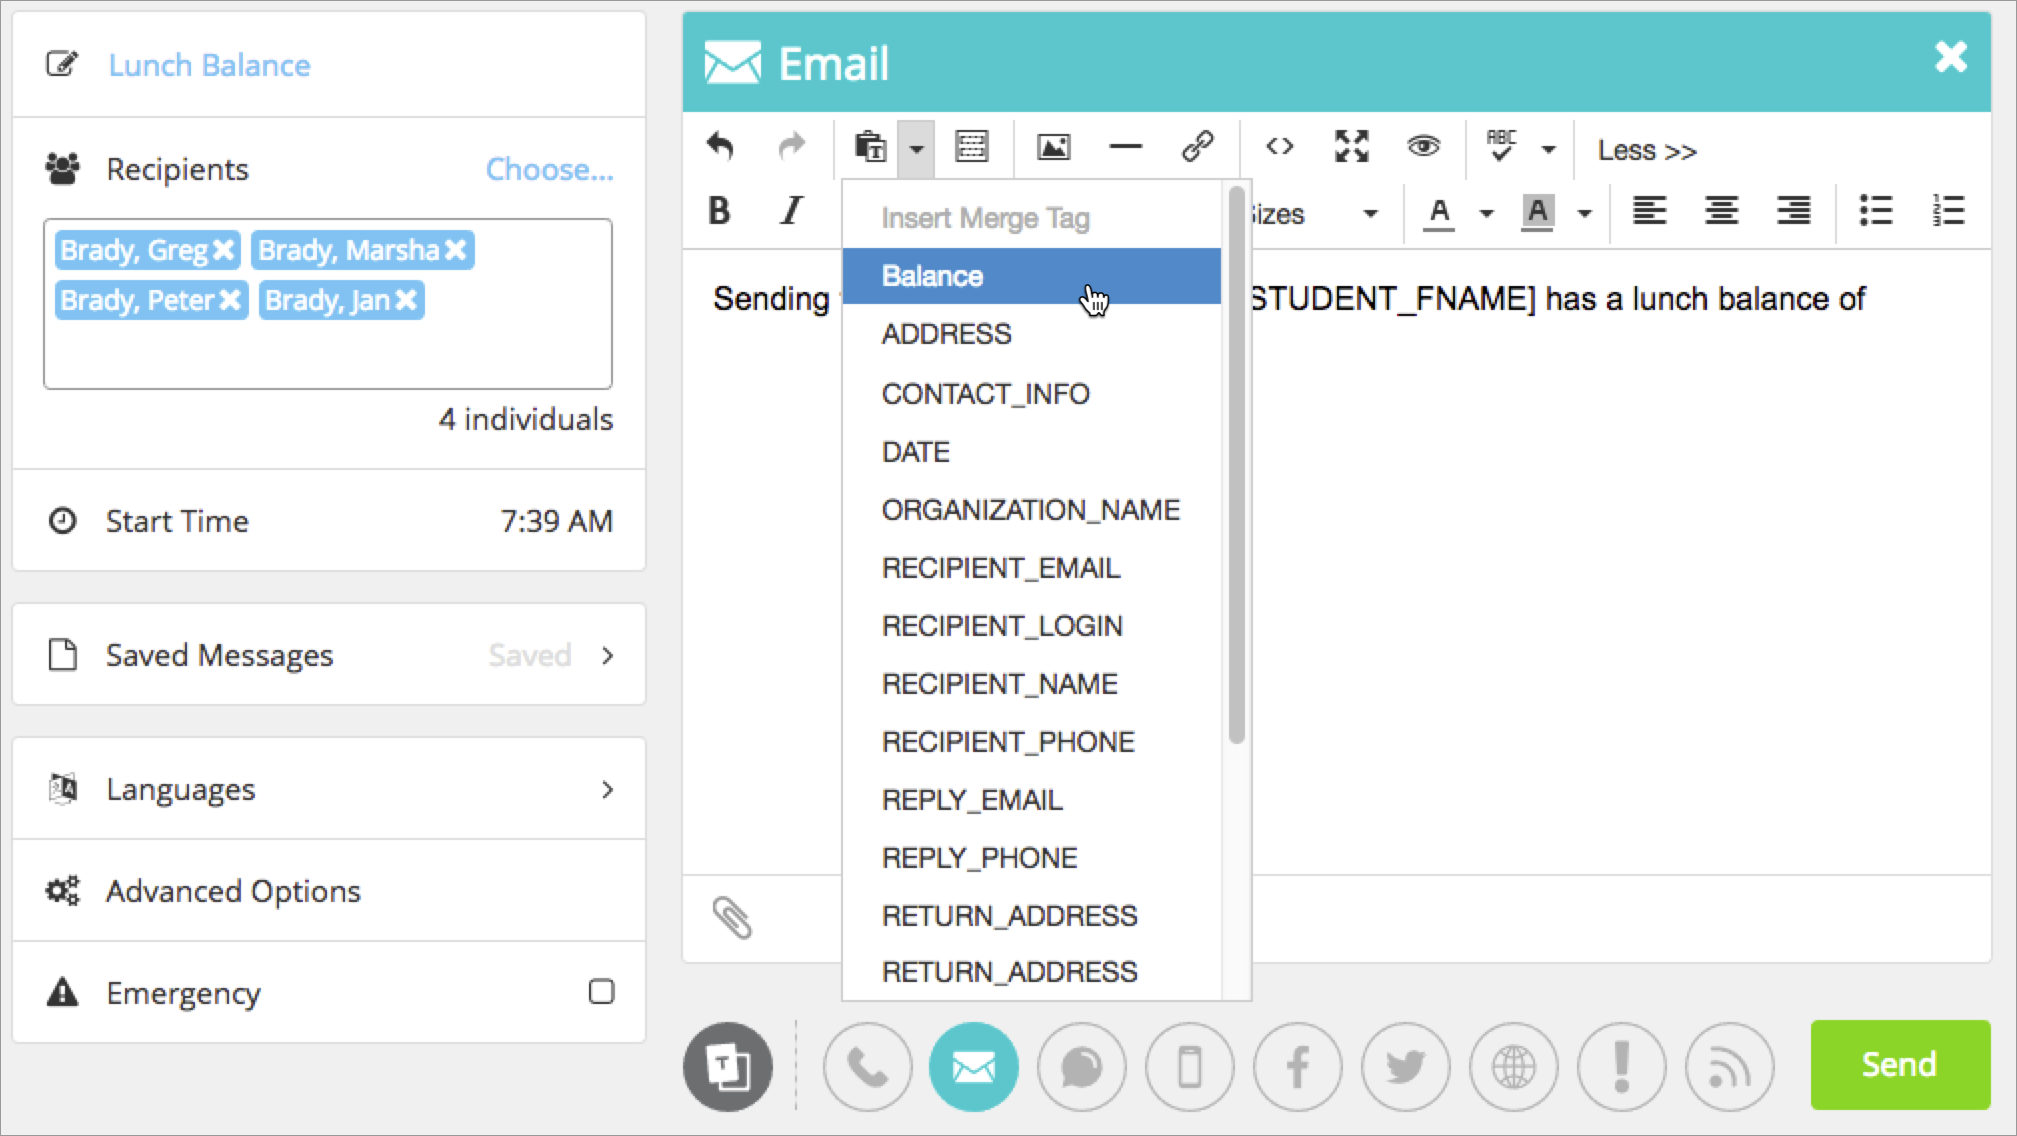Insert the RECIPIENT_NAME merge tag
This screenshot has width=2017, height=1136.
(x=1031, y=684)
